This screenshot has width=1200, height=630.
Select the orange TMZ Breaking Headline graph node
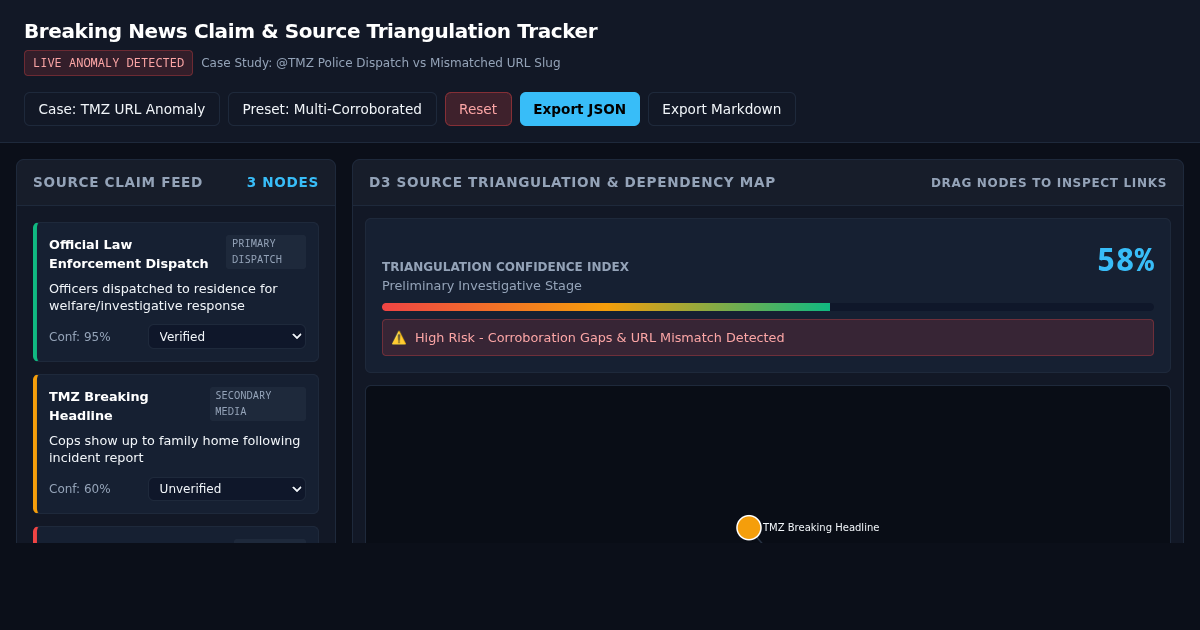(749, 528)
